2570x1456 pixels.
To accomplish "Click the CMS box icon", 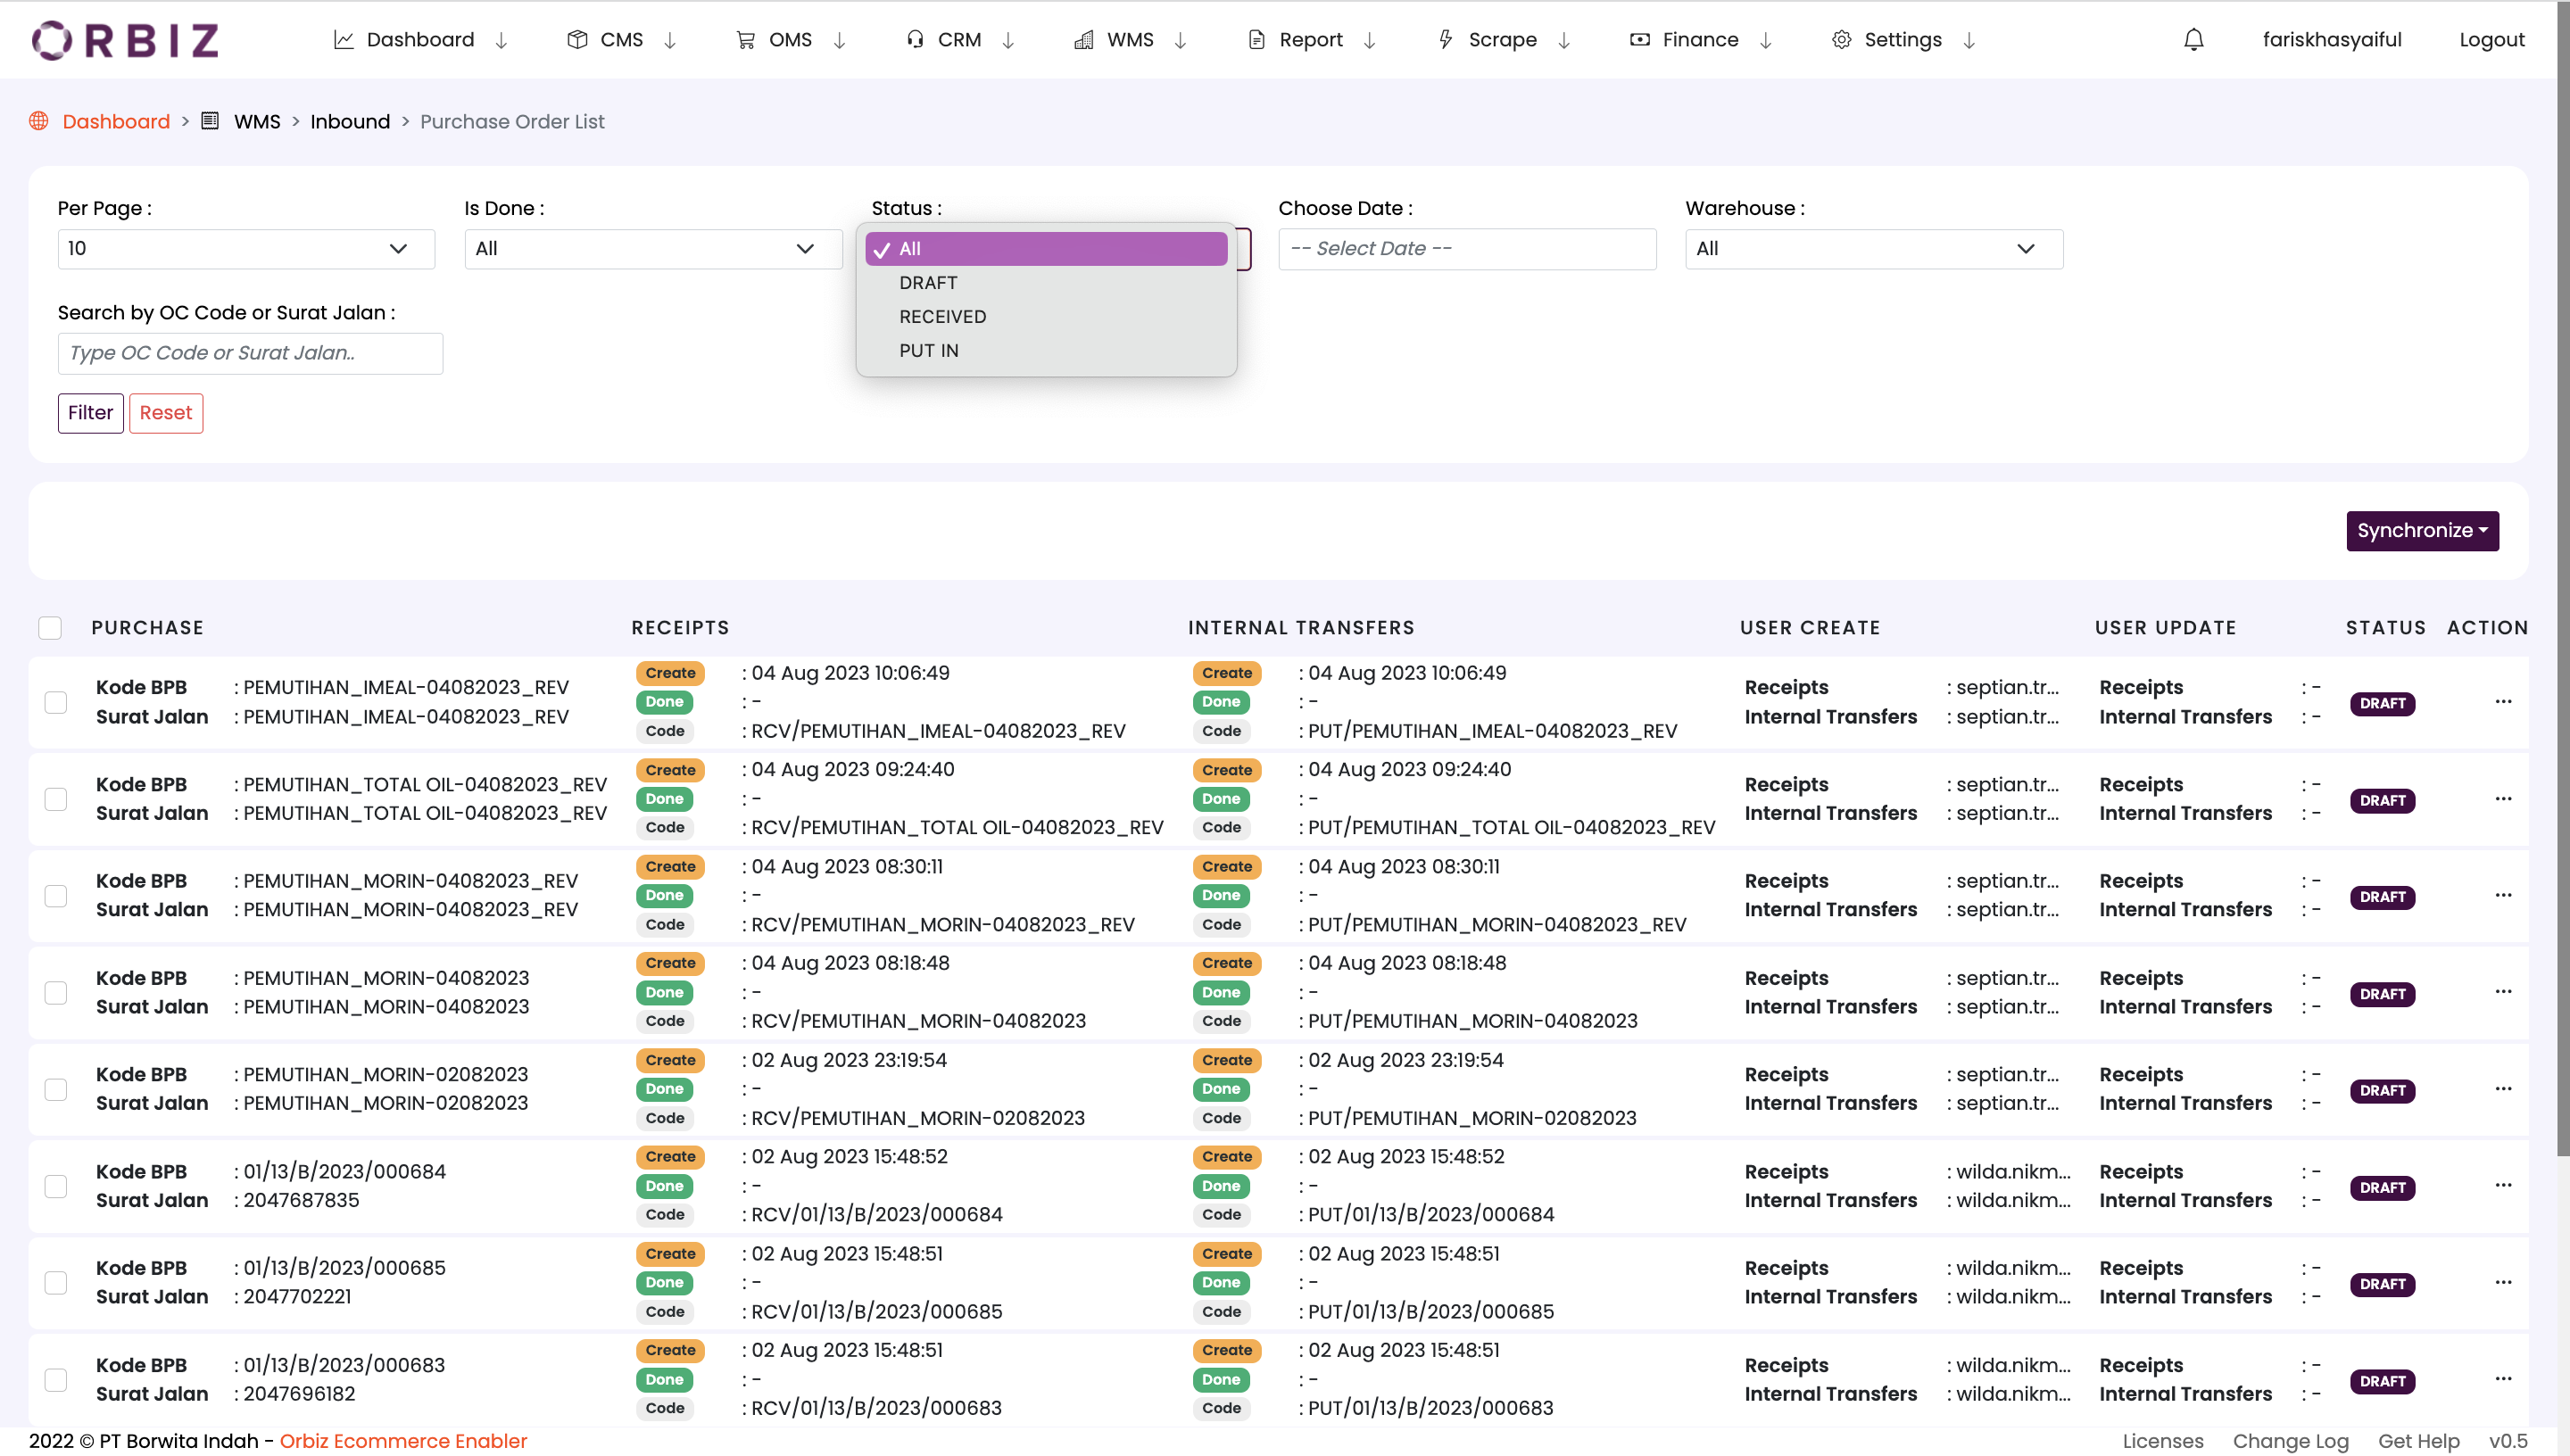I will tap(577, 40).
